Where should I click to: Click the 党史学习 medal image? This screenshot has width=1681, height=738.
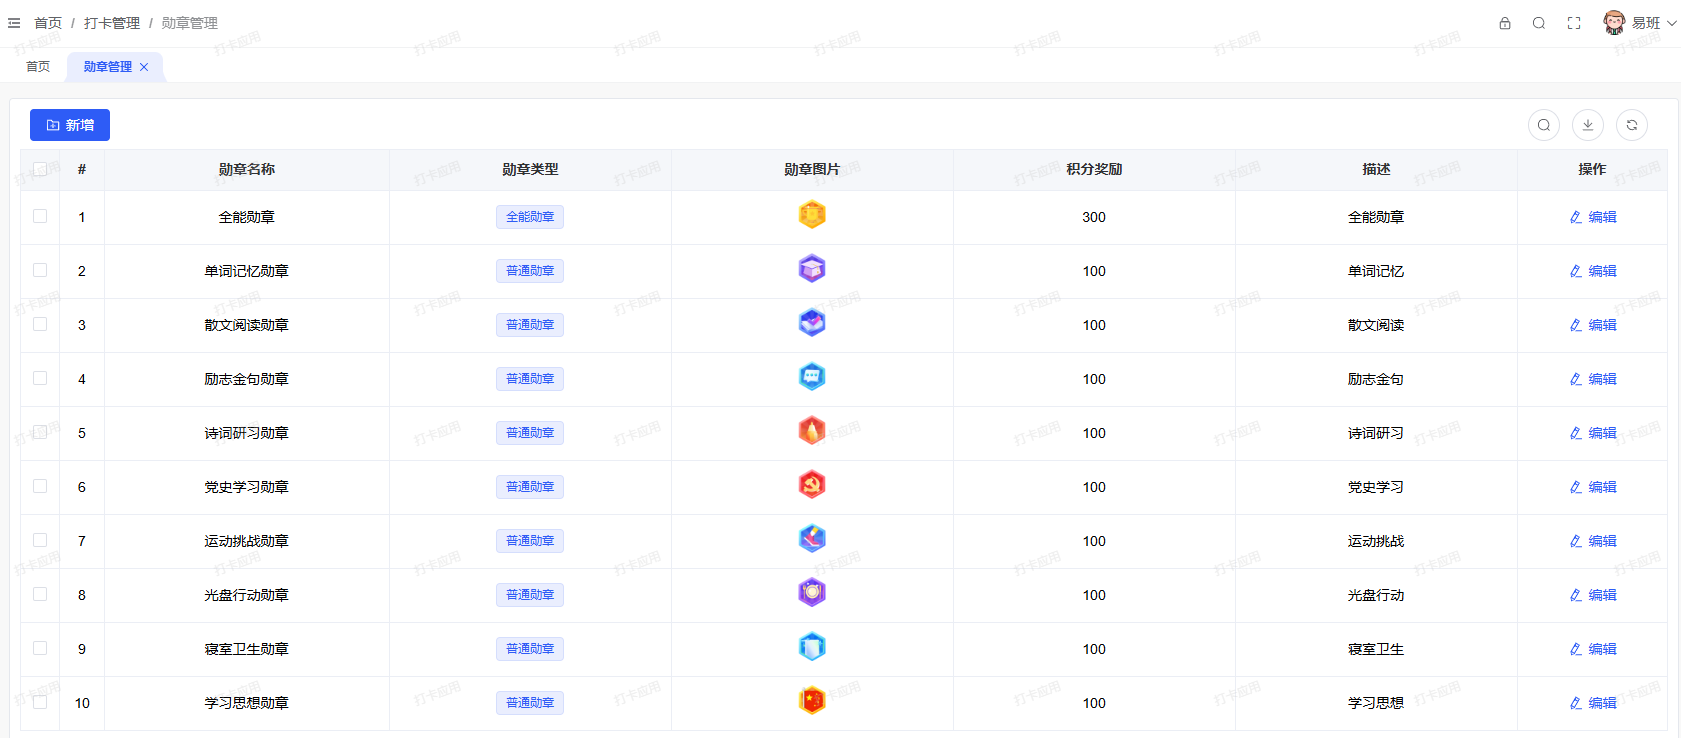(812, 485)
